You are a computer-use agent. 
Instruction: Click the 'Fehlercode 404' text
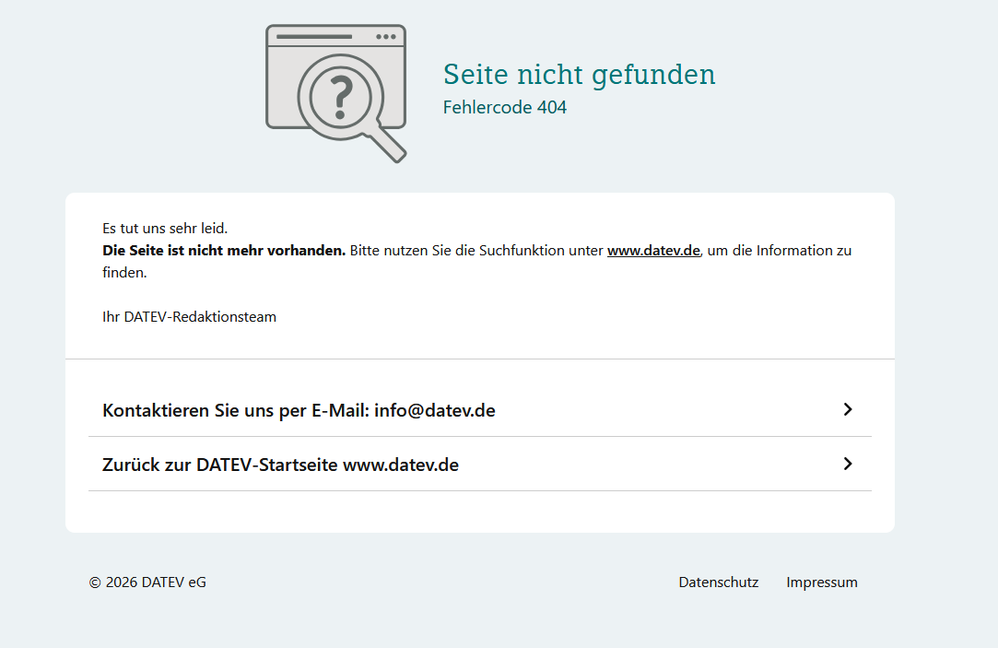pyautogui.click(x=505, y=107)
